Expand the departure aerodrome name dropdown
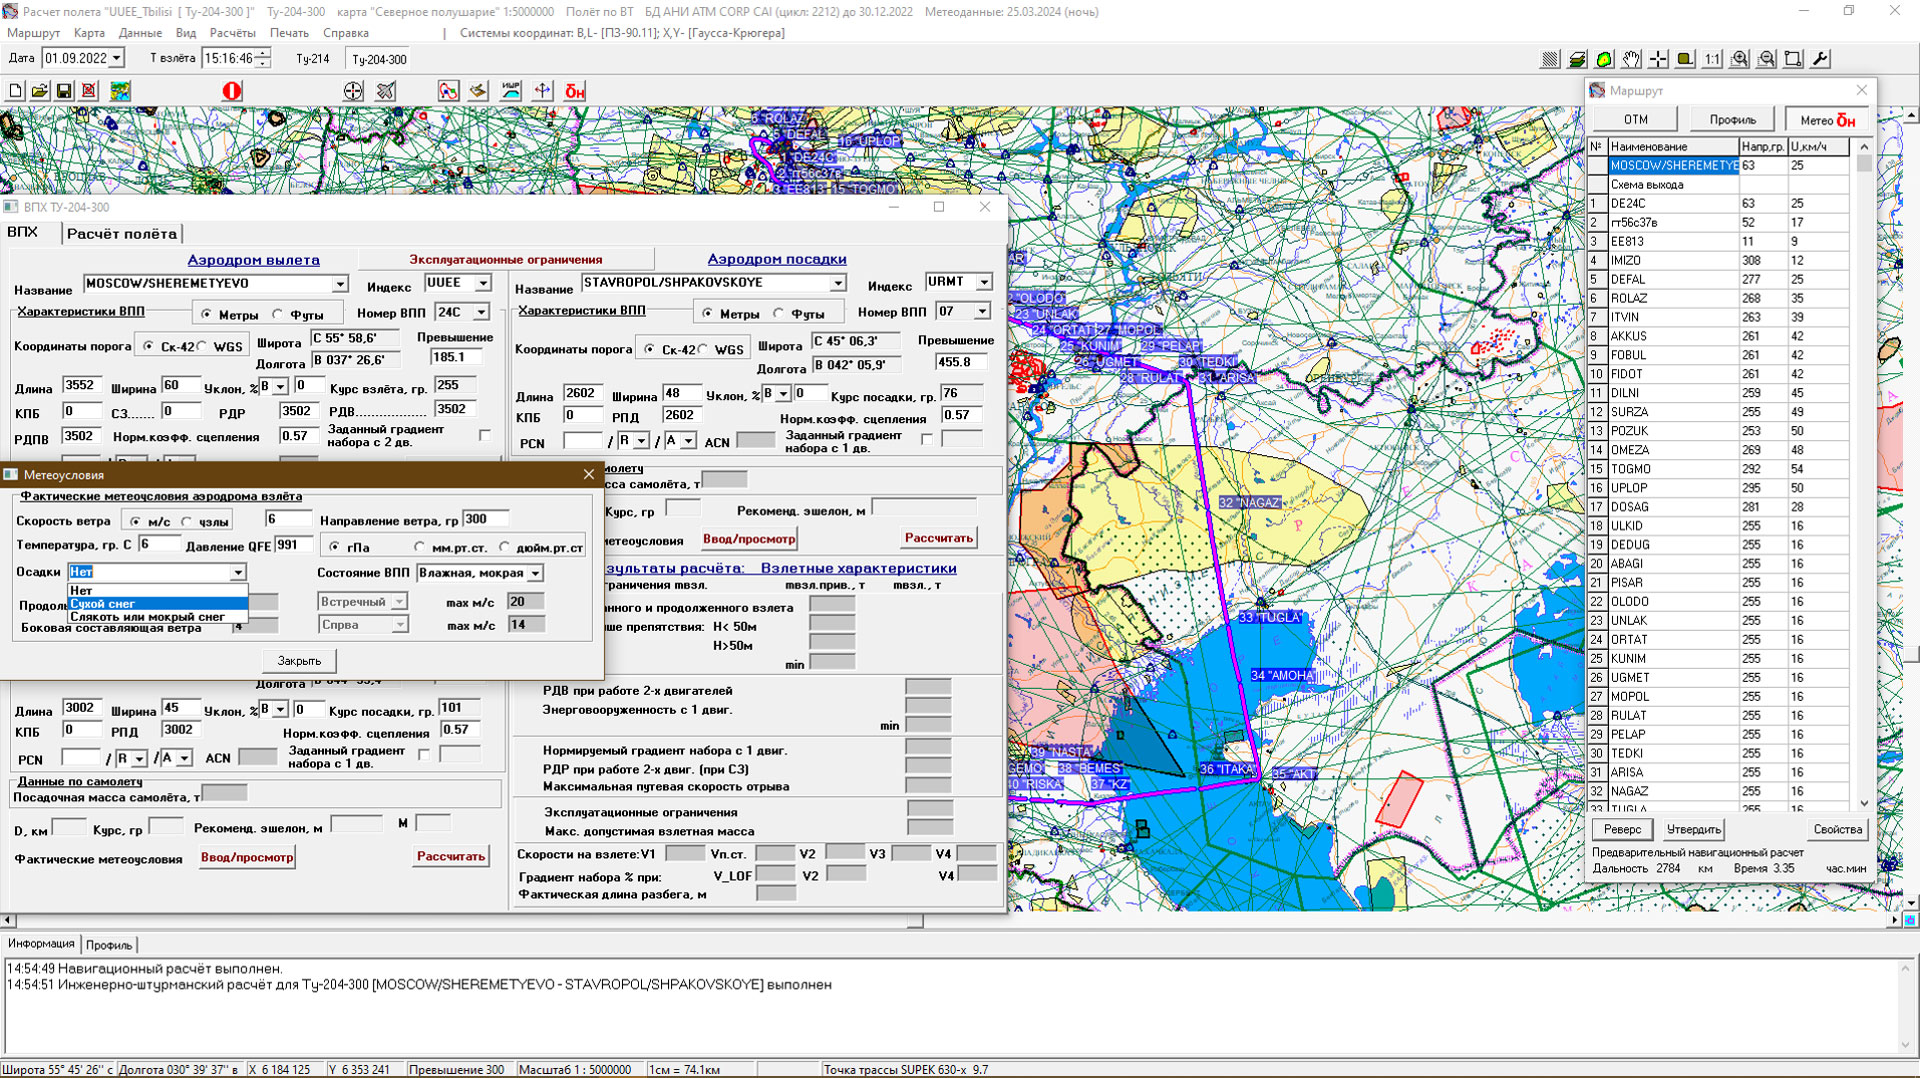The image size is (1920, 1078). 339,284
